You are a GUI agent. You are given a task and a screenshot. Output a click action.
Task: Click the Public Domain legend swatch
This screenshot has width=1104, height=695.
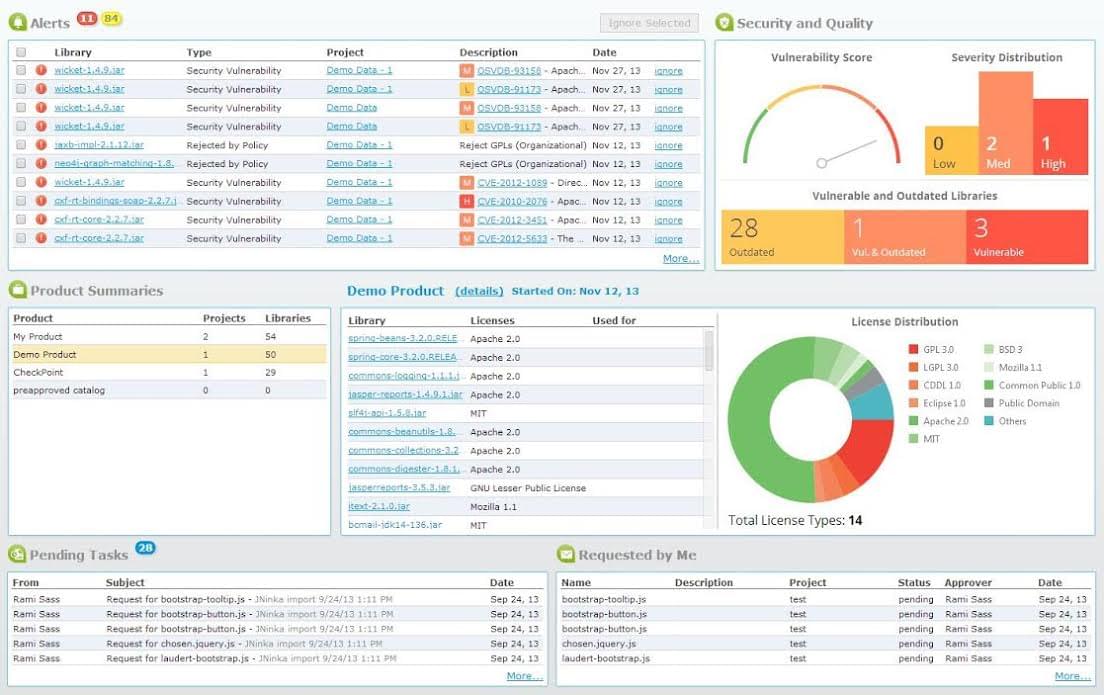tap(989, 403)
